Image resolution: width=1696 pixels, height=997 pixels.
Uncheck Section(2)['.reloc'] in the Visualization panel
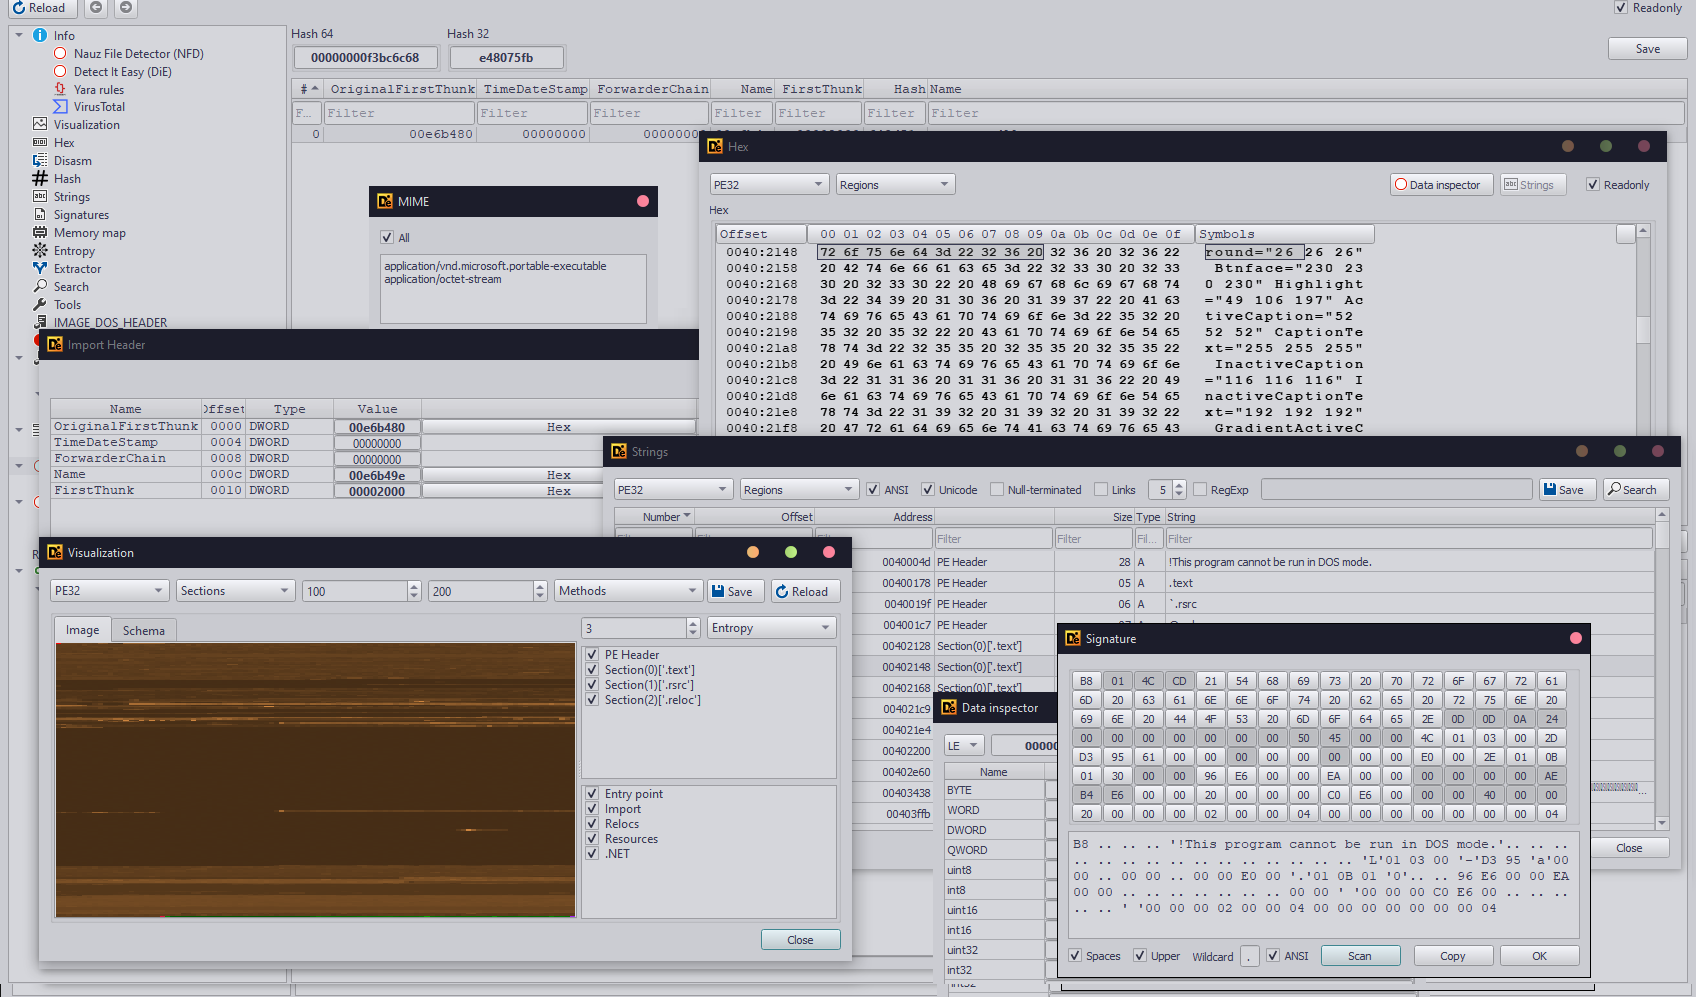(x=592, y=699)
